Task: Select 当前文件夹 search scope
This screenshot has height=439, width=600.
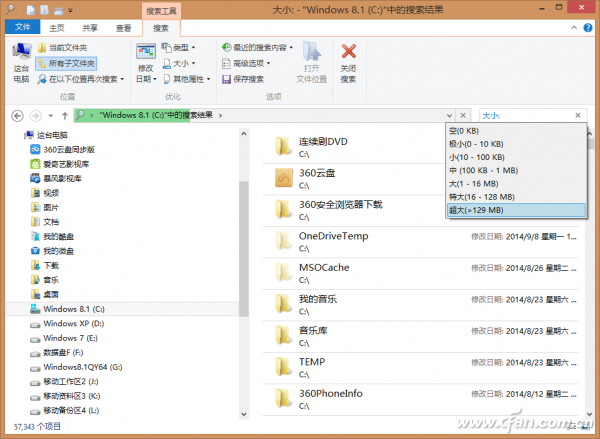Action: point(62,47)
